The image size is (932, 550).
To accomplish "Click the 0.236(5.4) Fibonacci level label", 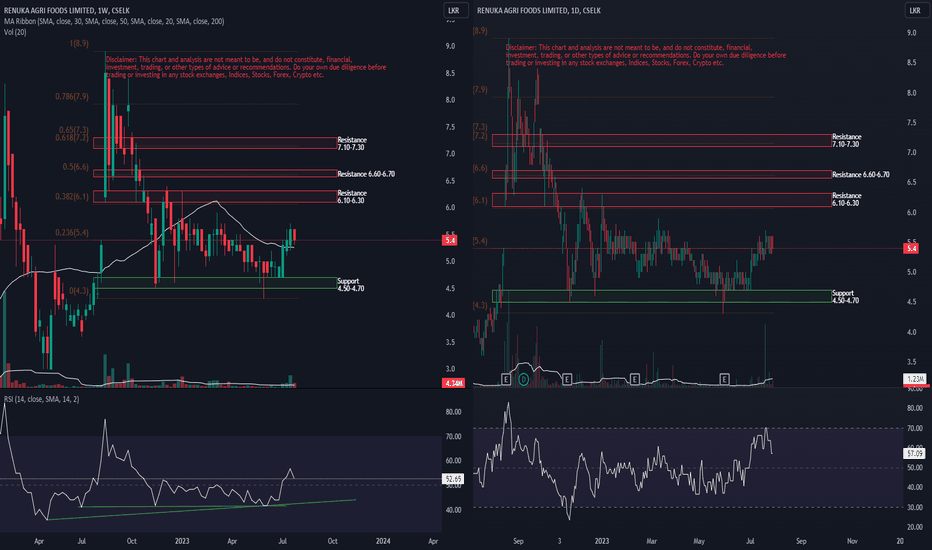I will 72,232.
